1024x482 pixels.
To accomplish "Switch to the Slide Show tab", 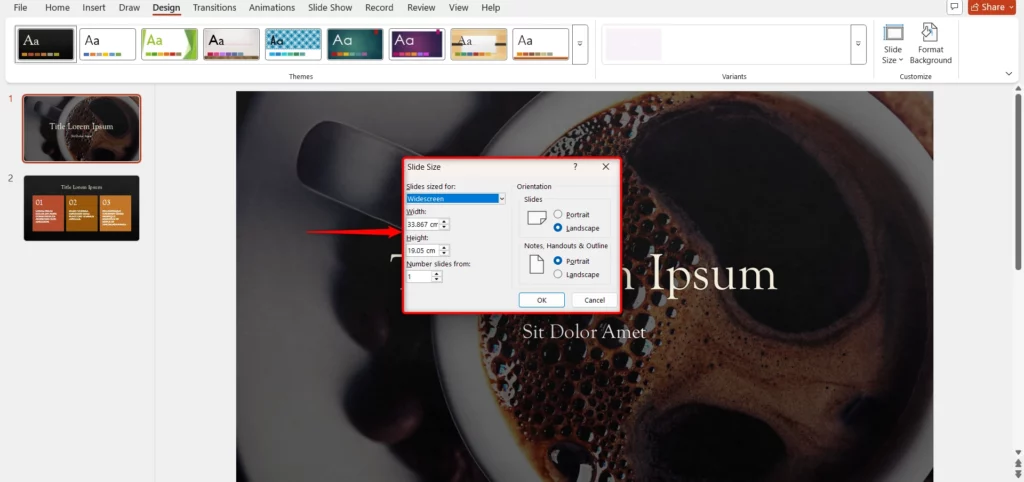I will (x=328, y=8).
